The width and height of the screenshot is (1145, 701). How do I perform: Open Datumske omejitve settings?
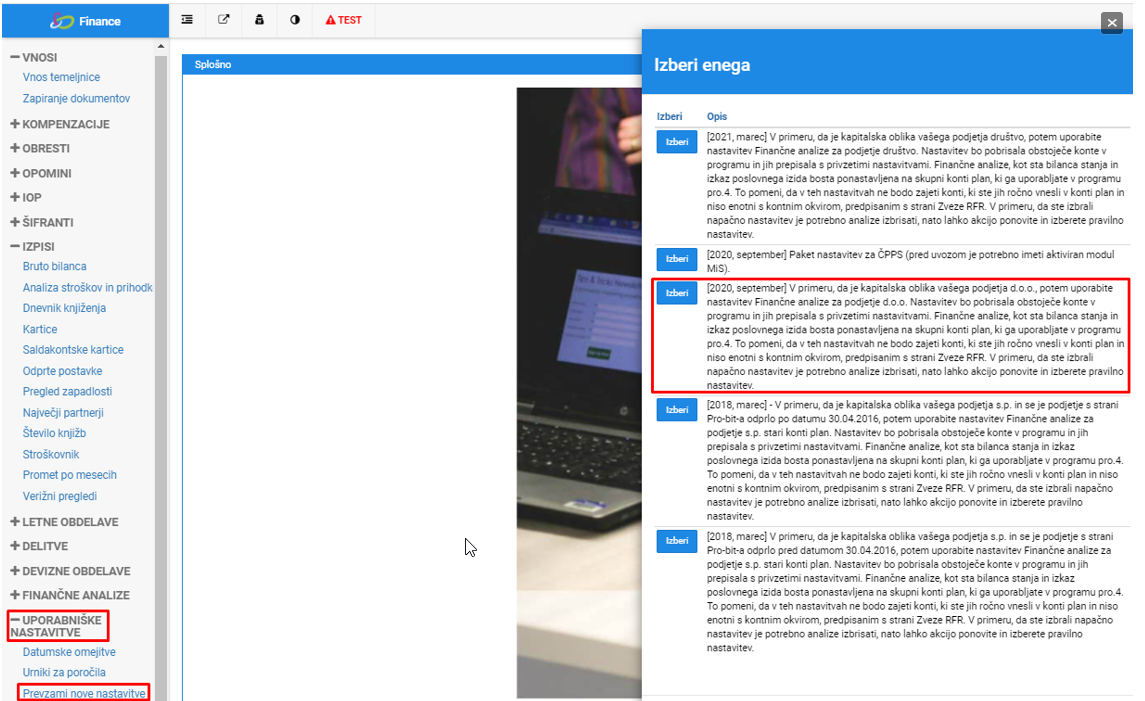point(69,651)
